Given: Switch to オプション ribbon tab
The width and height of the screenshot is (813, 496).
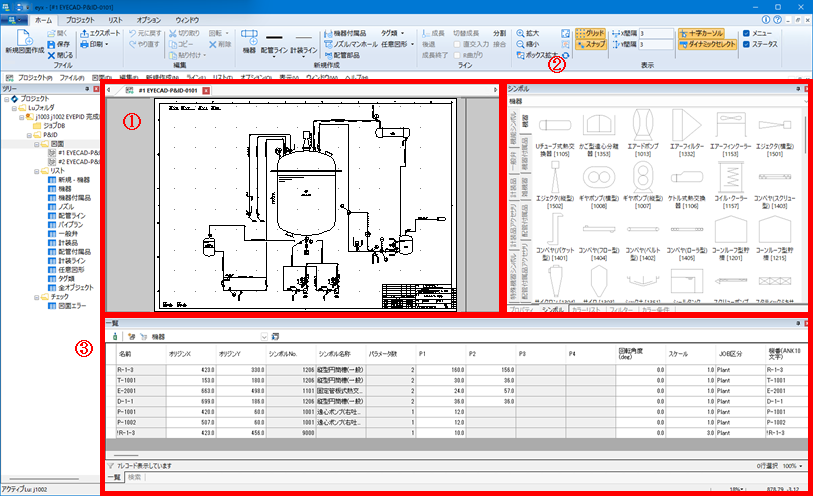Looking at the screenshot, I should [x=149, y=20].
